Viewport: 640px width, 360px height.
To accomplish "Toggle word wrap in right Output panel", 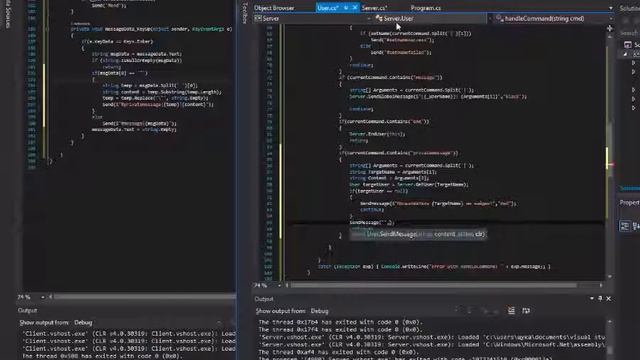I will 526,311.
